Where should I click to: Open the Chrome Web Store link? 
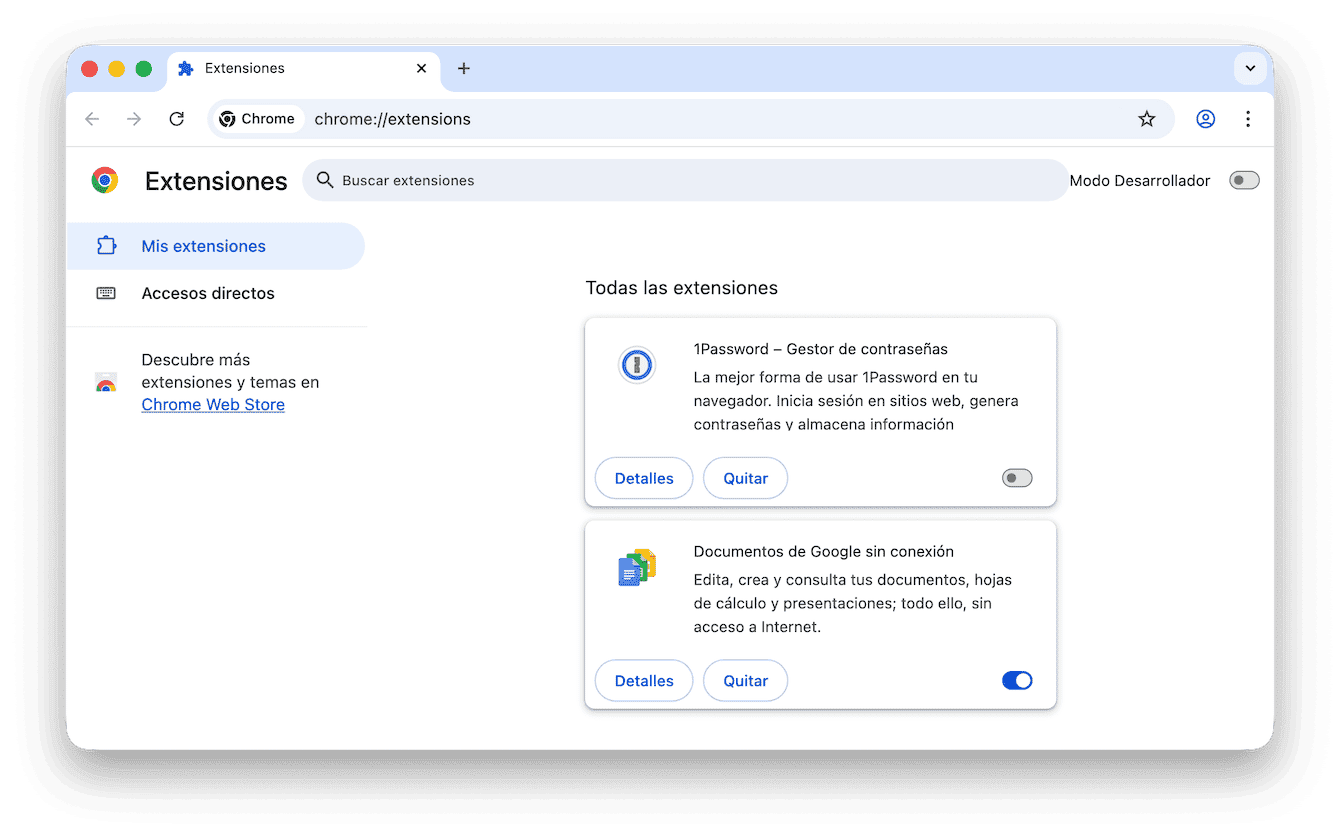[x=213, y=405]
